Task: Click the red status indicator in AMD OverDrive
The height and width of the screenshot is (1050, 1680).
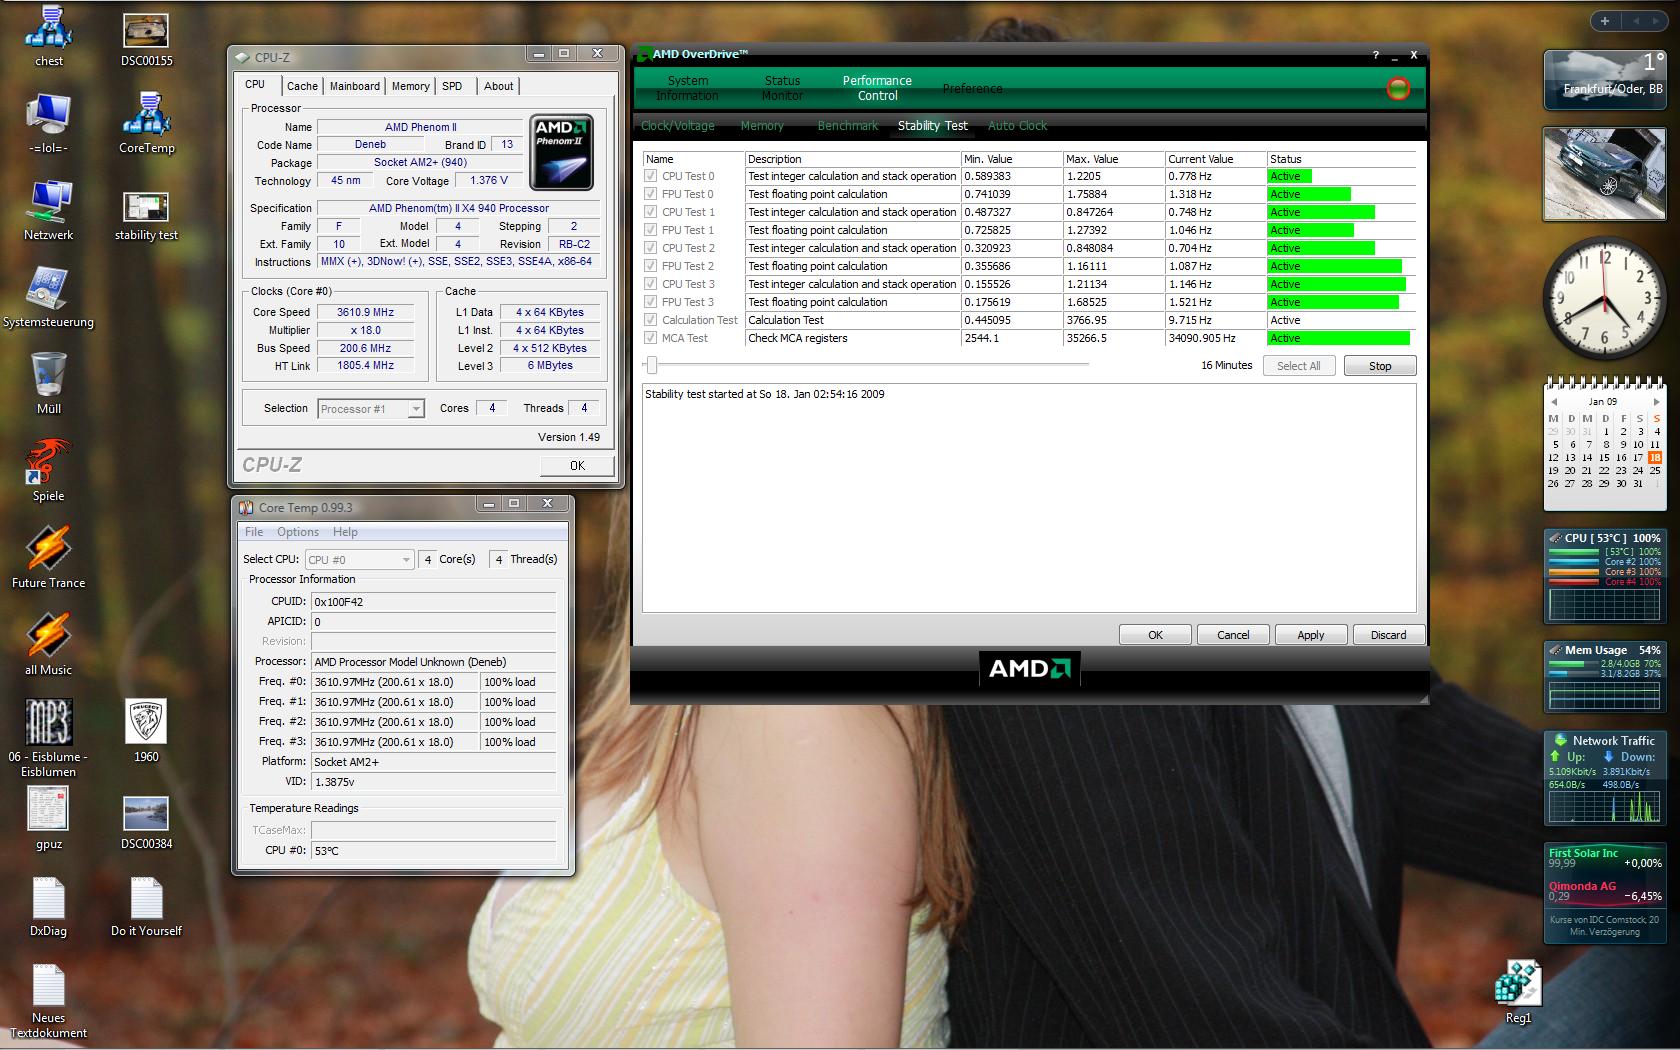Action: click(x=1398, y=88)
